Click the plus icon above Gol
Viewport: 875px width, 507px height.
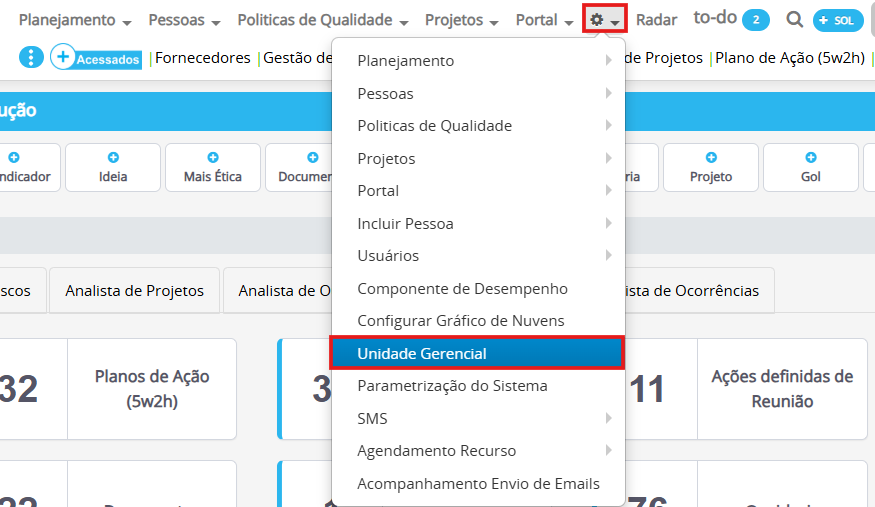pos(811,157)
